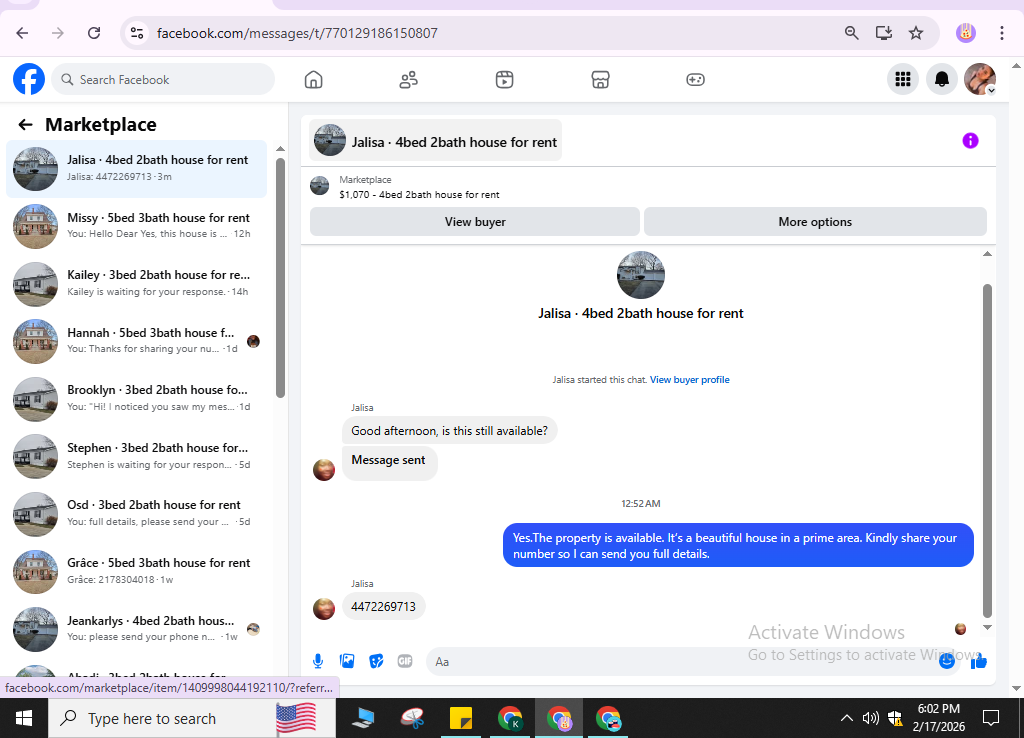Open Grâce 5bed 3bath conversation
This screenshot has width=1024, height=738.
pyautogui.click(x=136, y=571)
